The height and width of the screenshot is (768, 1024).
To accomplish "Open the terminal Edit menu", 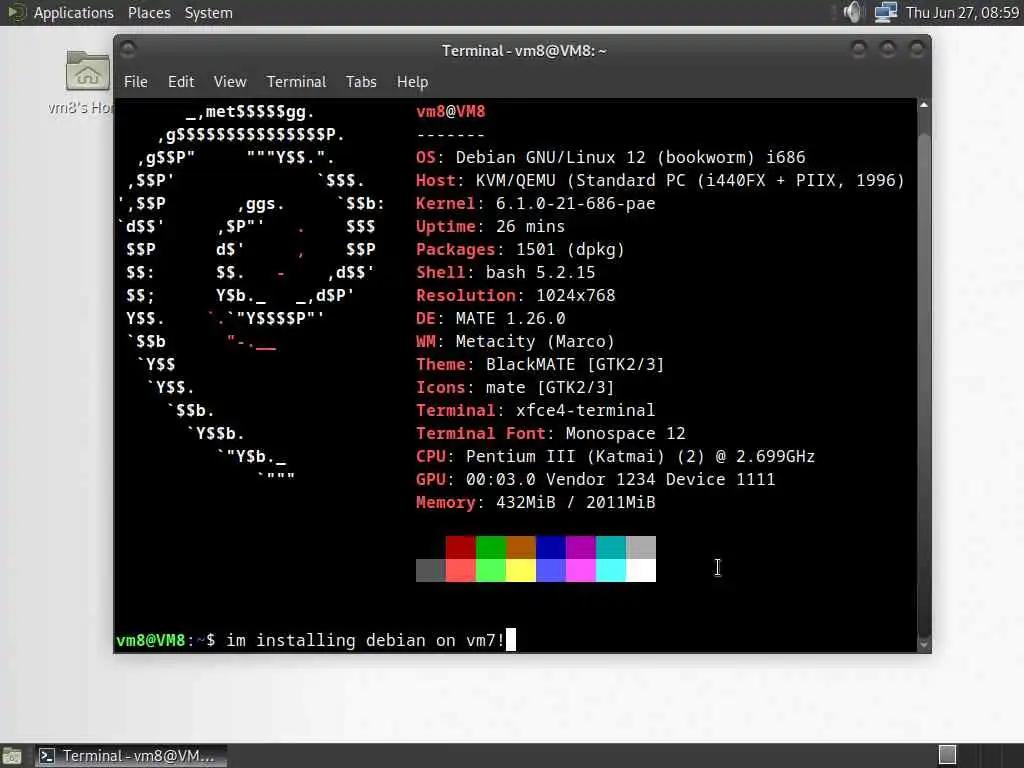I will coord(181,82).
